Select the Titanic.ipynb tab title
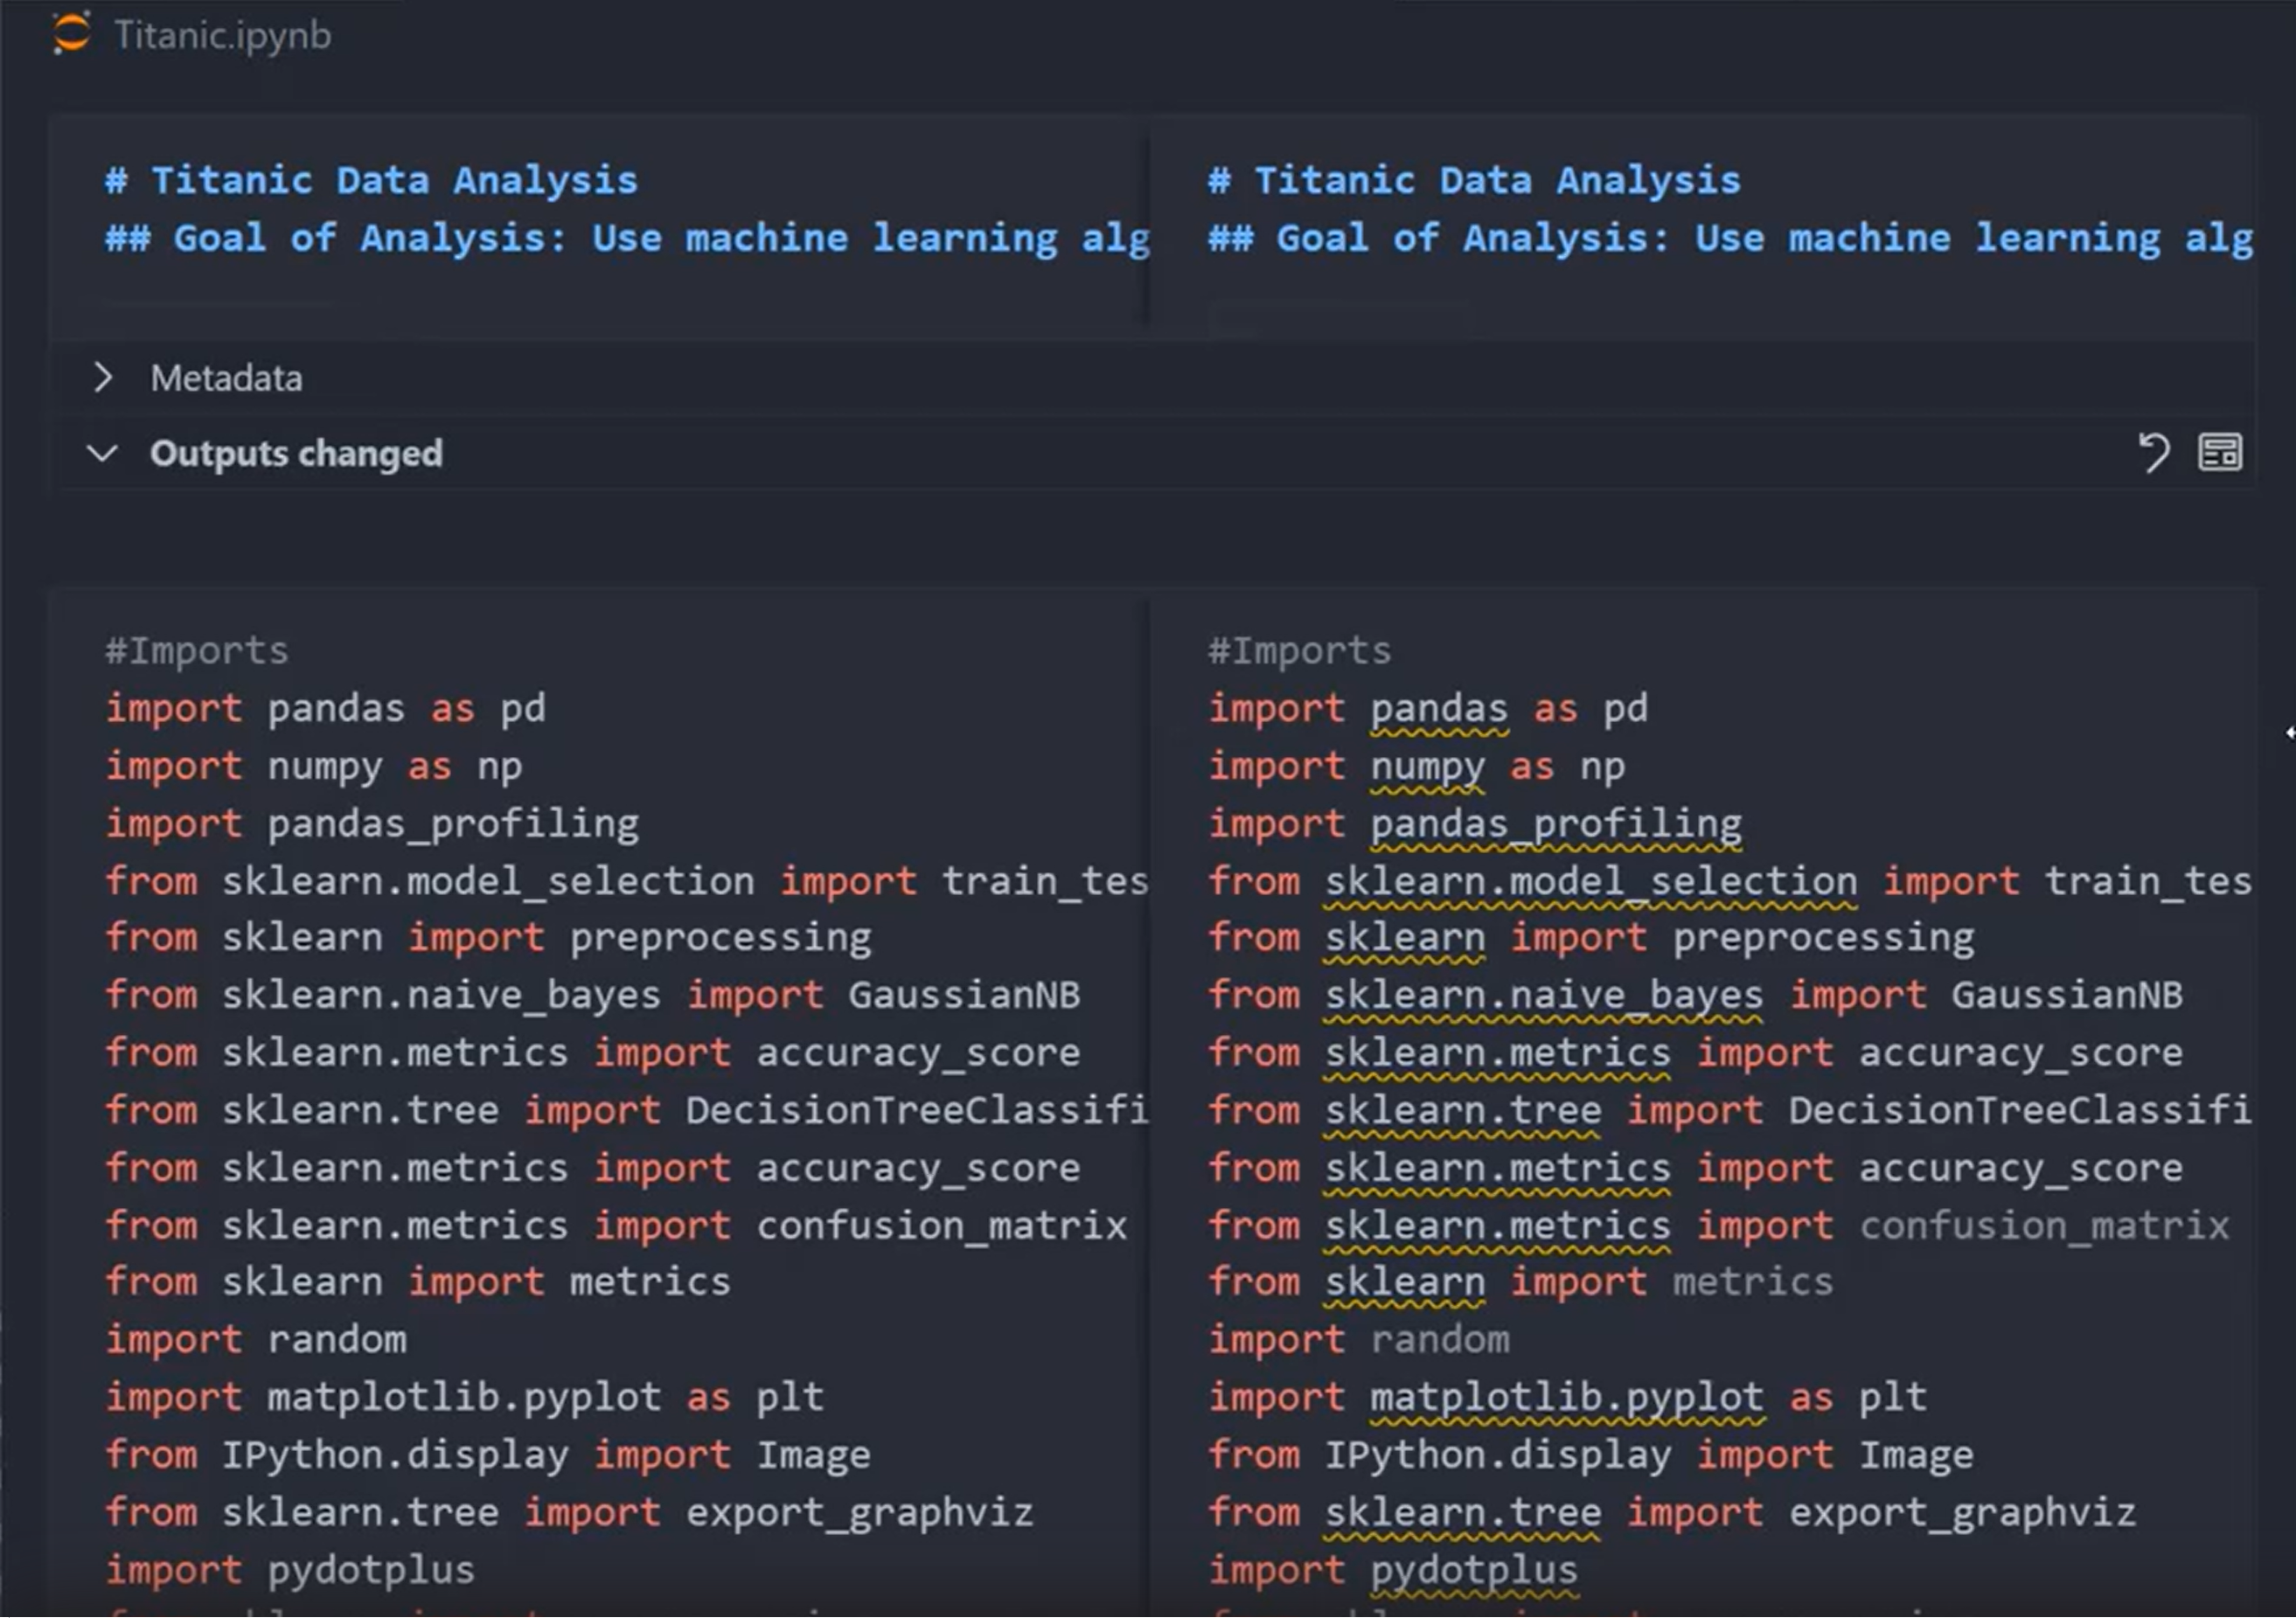2296x1618 pixels. (x=222, y=36)
